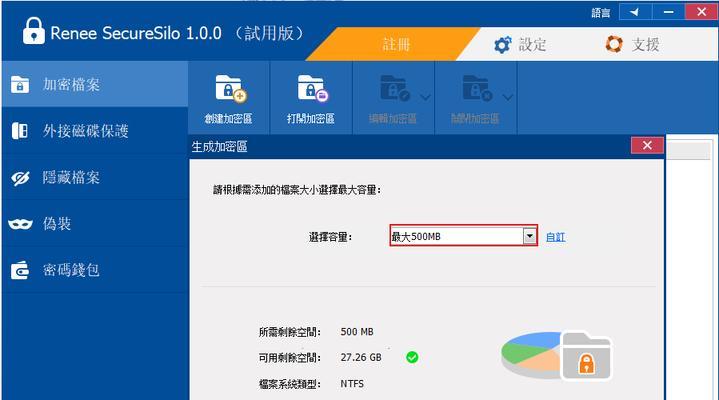The width and height of the screenshot is (719, 400).
Task: Expand the arrow next to 編輯加密區
Action: point(425,97)
